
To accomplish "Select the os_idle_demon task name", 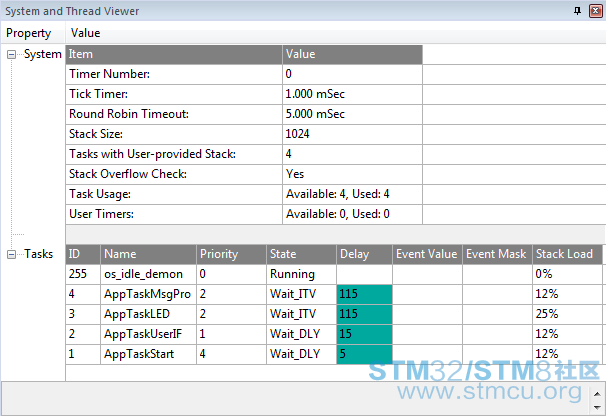I will [143, 274].
